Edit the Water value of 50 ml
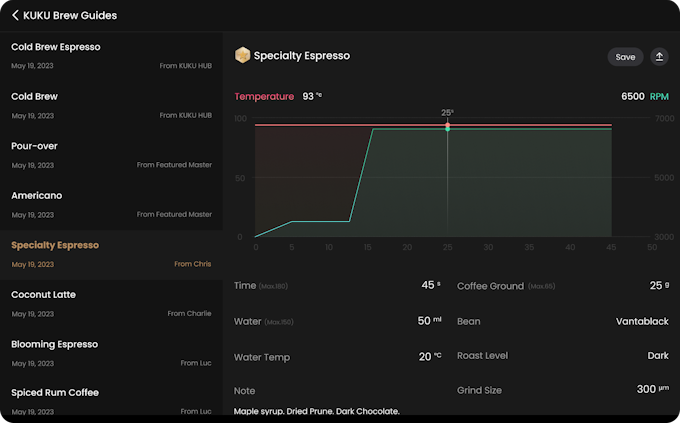Viewport: 680px width, 423px height. tap(429, 321)
